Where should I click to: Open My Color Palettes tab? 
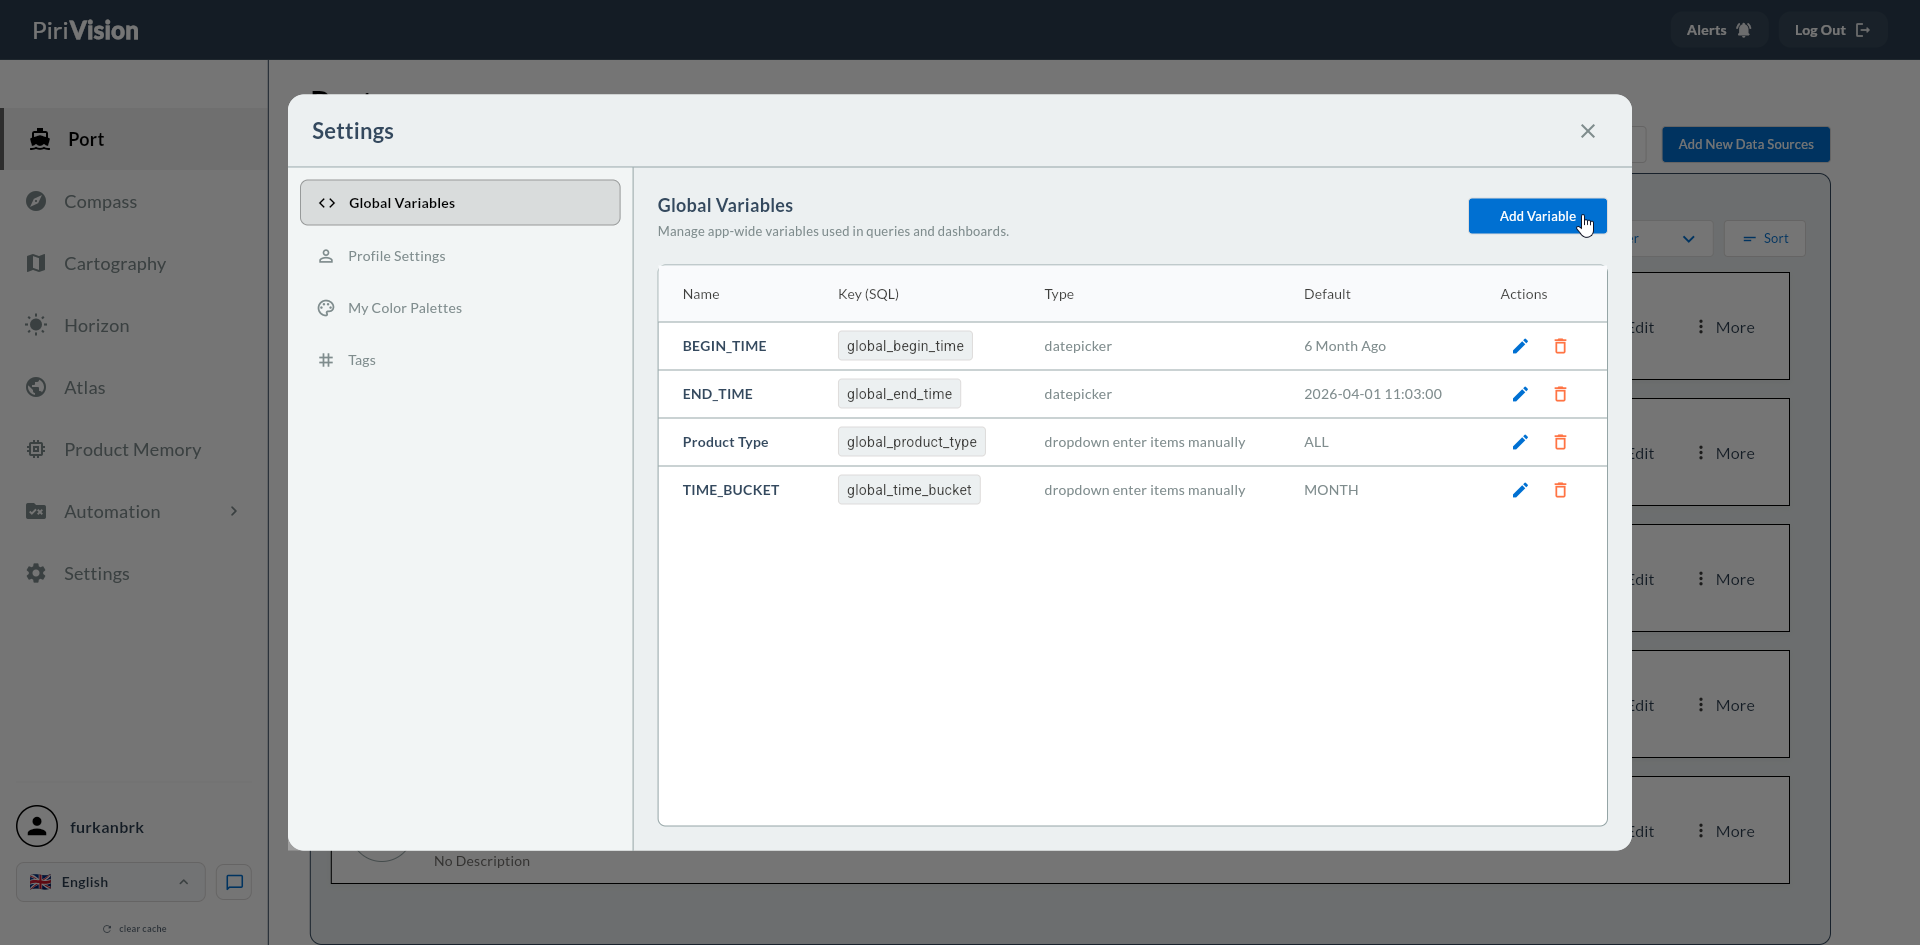coord(460,308)
